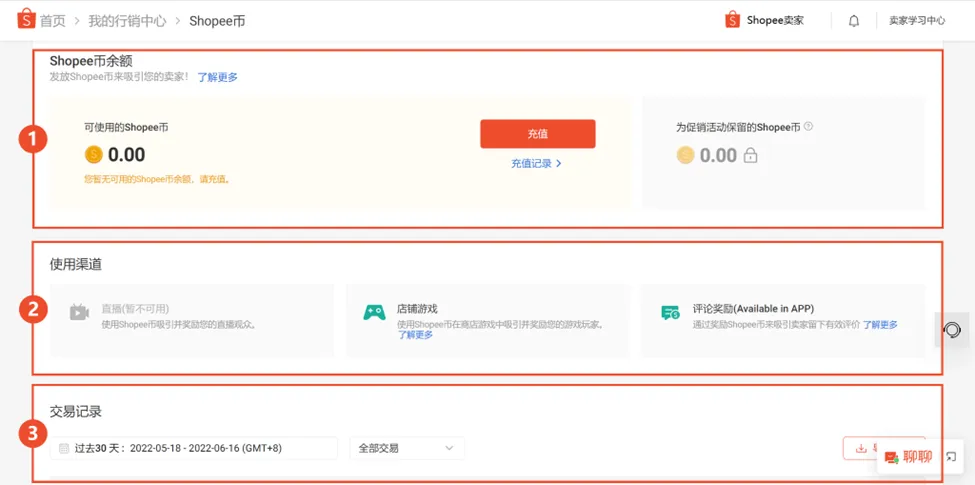The height and width of the screenshot is (485, 975).
Task: Click the 充值 button
Action: 538,134
